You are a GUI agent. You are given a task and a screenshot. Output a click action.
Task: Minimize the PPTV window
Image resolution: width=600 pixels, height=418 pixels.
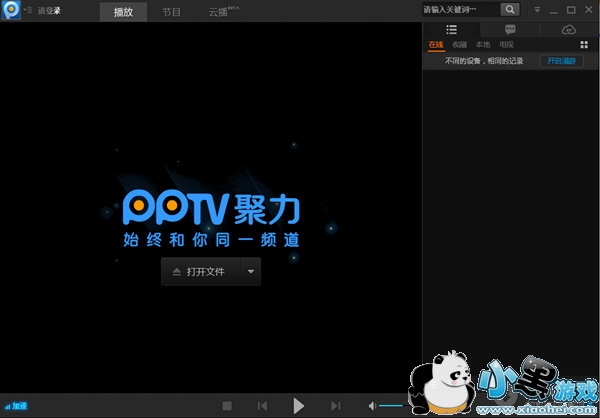pos(554,11)
